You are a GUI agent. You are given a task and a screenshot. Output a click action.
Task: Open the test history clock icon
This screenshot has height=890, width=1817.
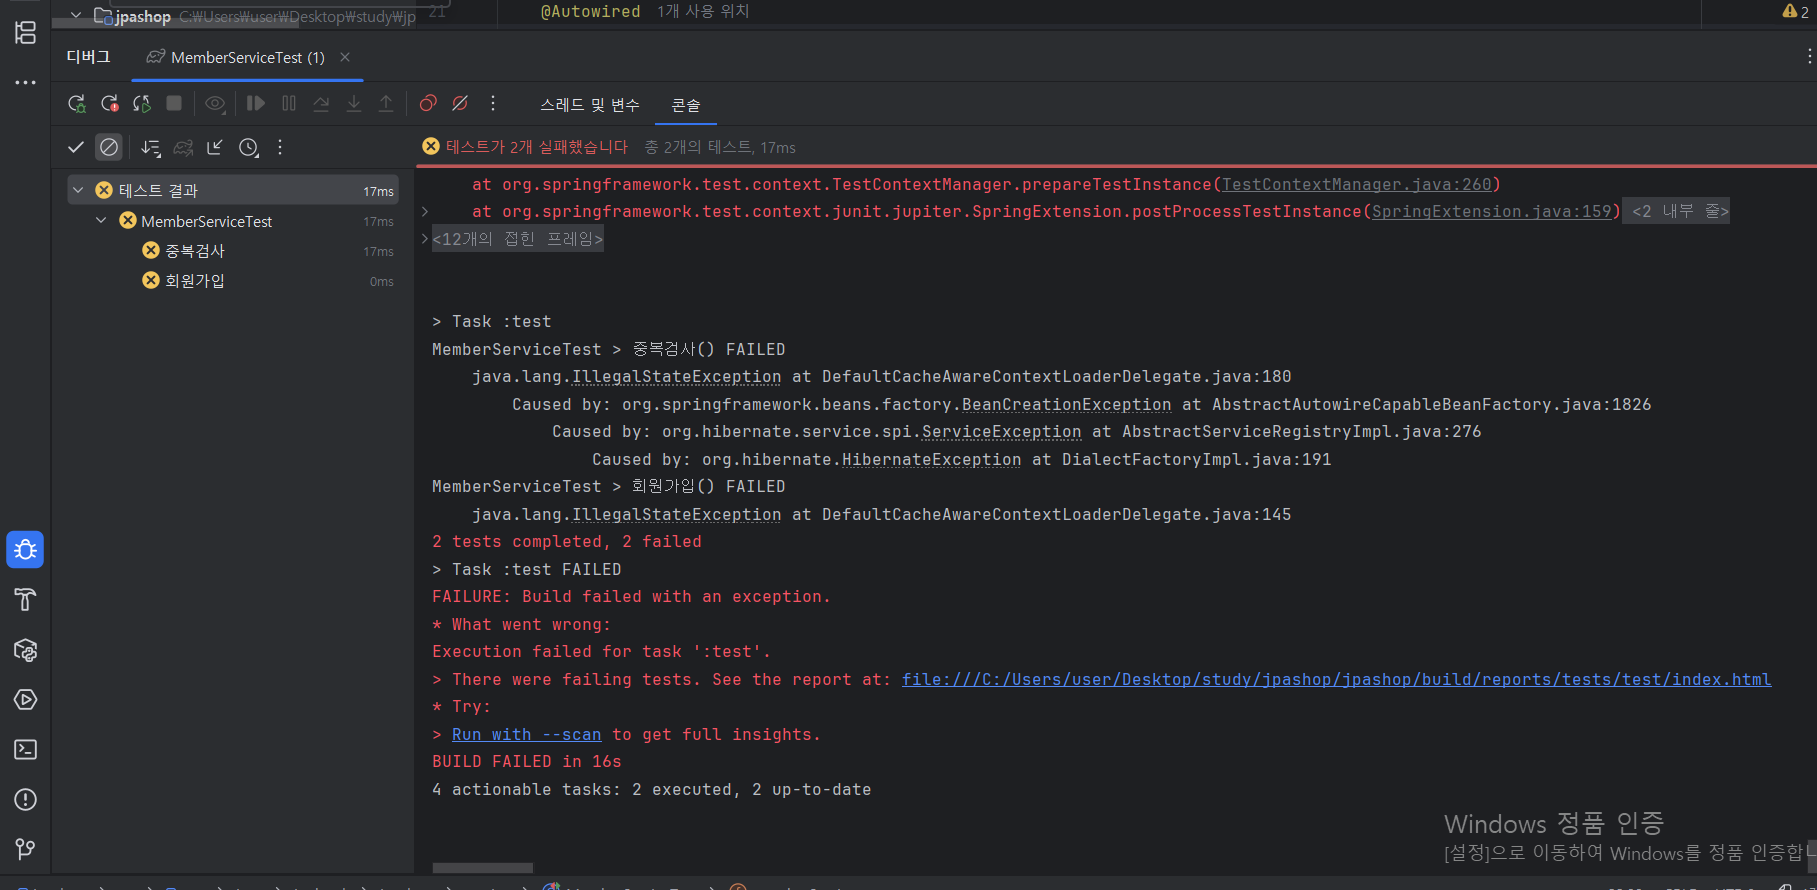coord(249,148)
